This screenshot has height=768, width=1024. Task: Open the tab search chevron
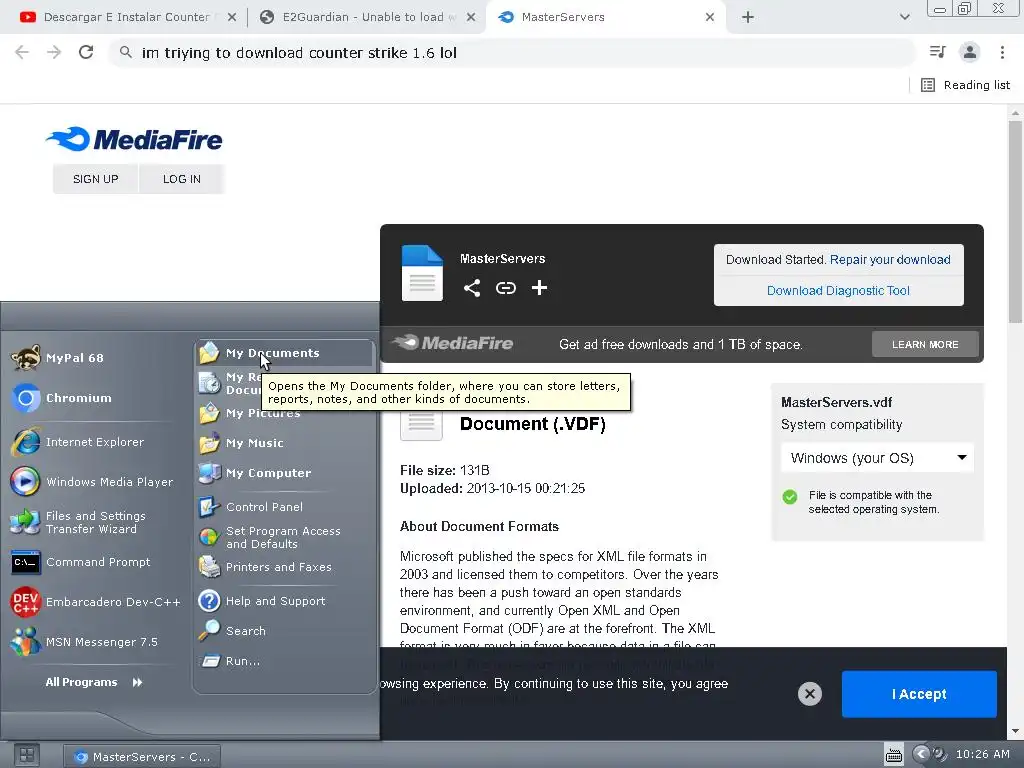tap(904, 17)
